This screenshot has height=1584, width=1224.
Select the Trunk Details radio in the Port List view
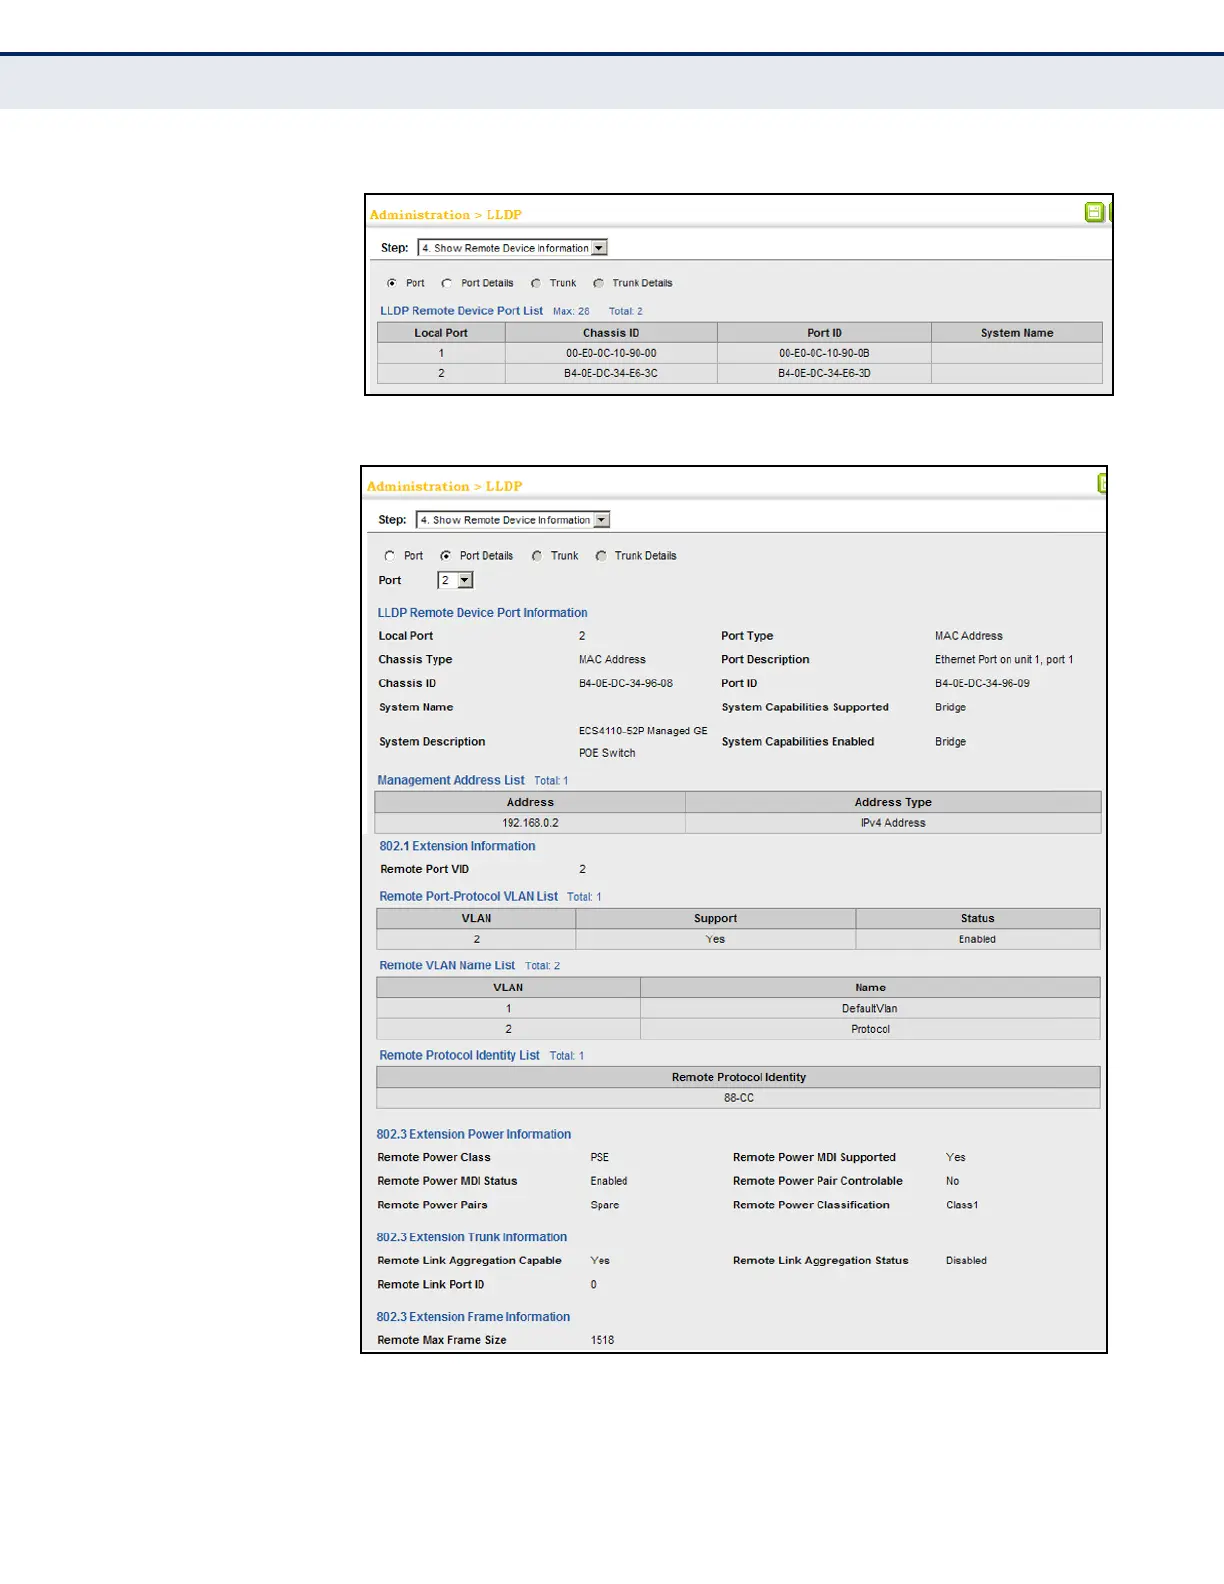(x=599, y=283)
